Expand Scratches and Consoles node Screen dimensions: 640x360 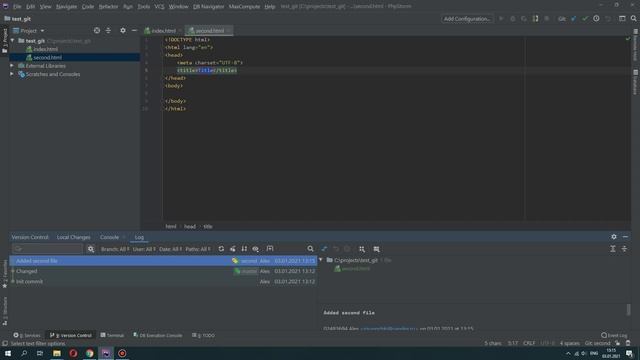[12, 74]
